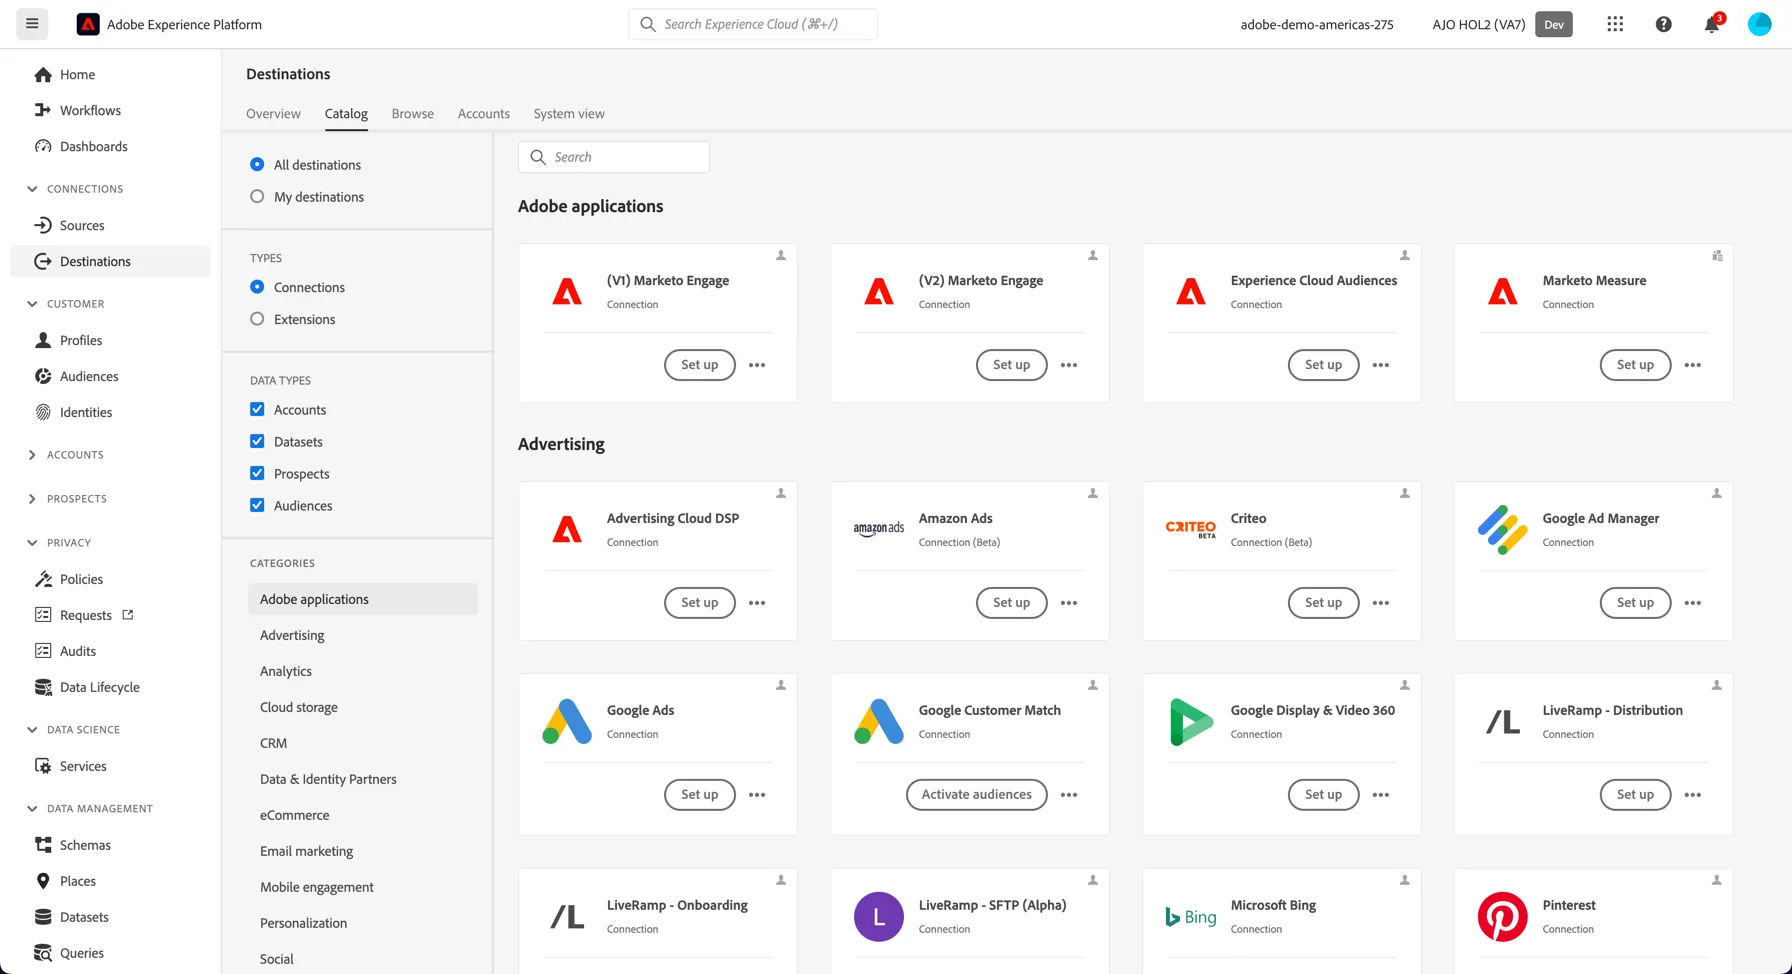
Task: Select the Extensions type radio button
Action: pyautogui.click(x=257, y=319)
